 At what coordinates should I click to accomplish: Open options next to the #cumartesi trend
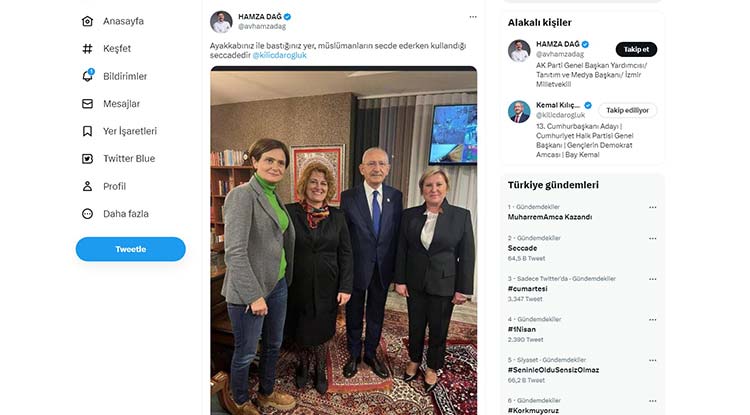point(652,279)
